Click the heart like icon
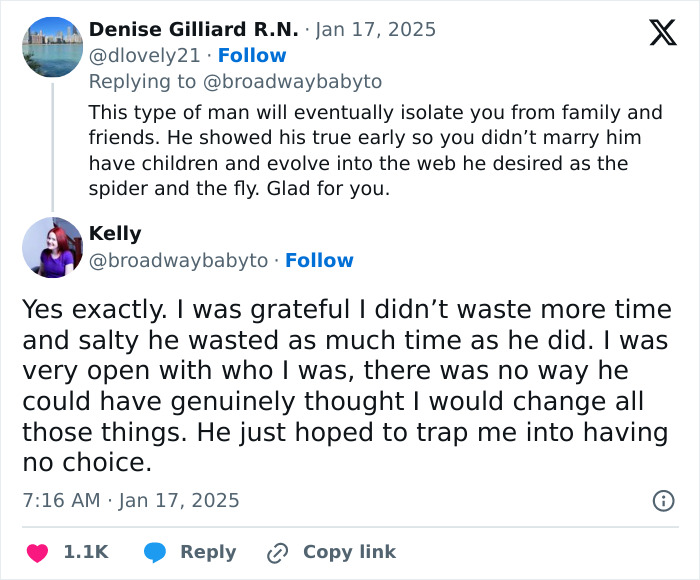700x580 pixels. 37,552
